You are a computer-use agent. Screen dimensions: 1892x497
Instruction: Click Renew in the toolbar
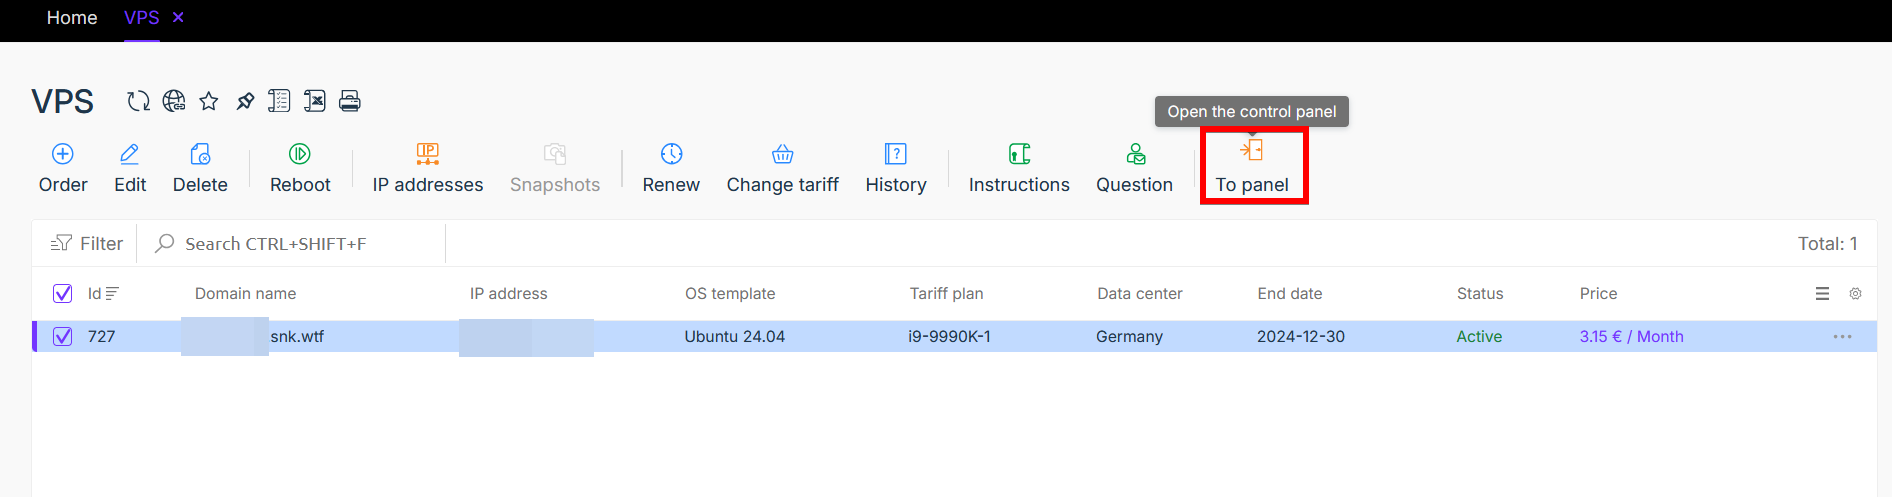[x=671, y=168]
